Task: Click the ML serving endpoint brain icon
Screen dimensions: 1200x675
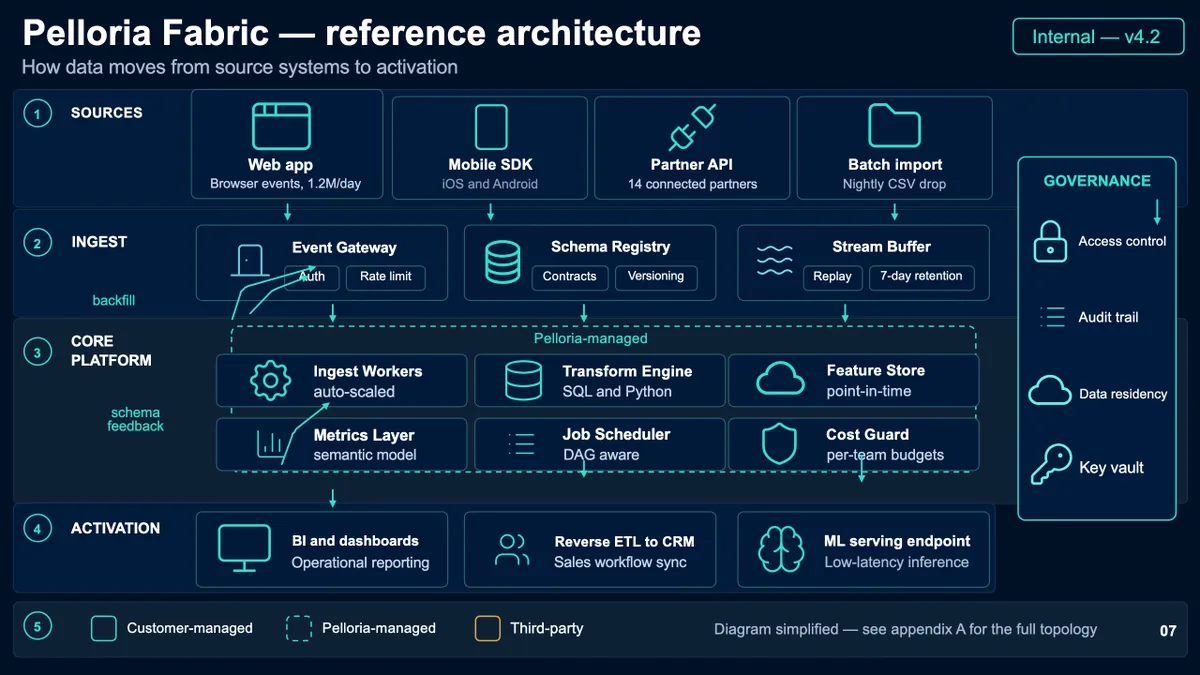Action: click(x=781, y=550)
